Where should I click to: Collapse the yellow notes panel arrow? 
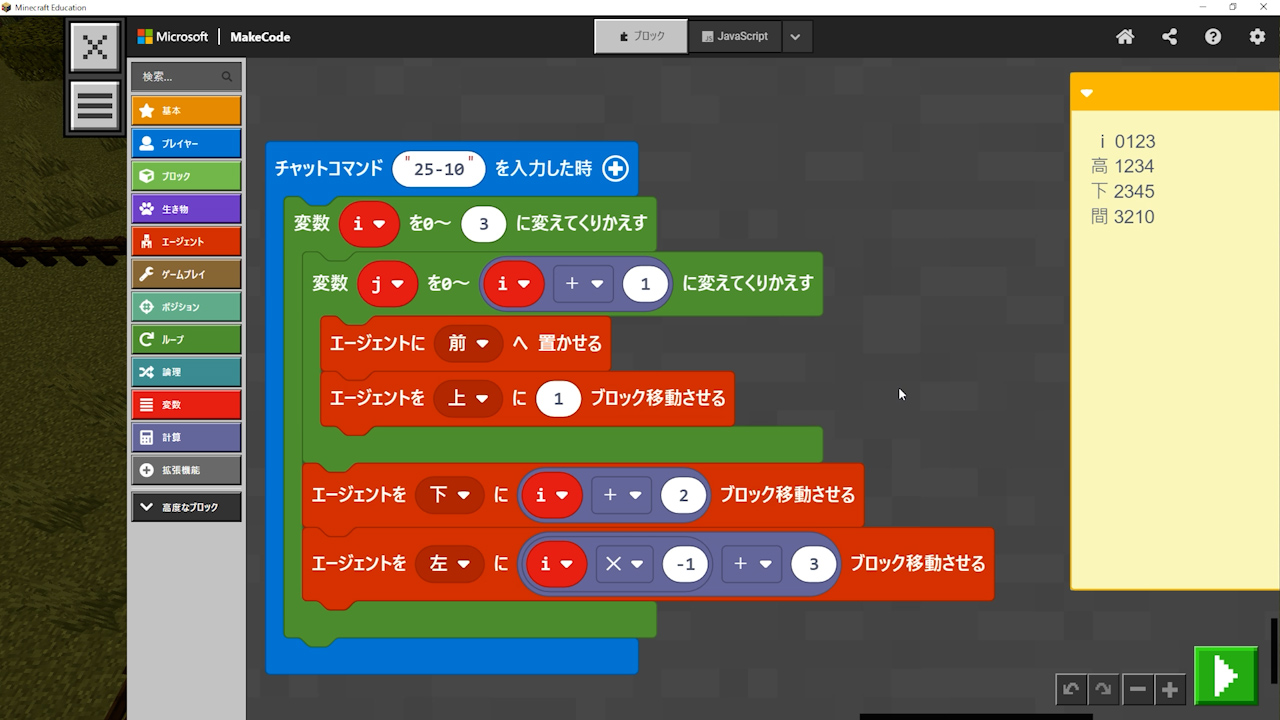coord(1087,93)
